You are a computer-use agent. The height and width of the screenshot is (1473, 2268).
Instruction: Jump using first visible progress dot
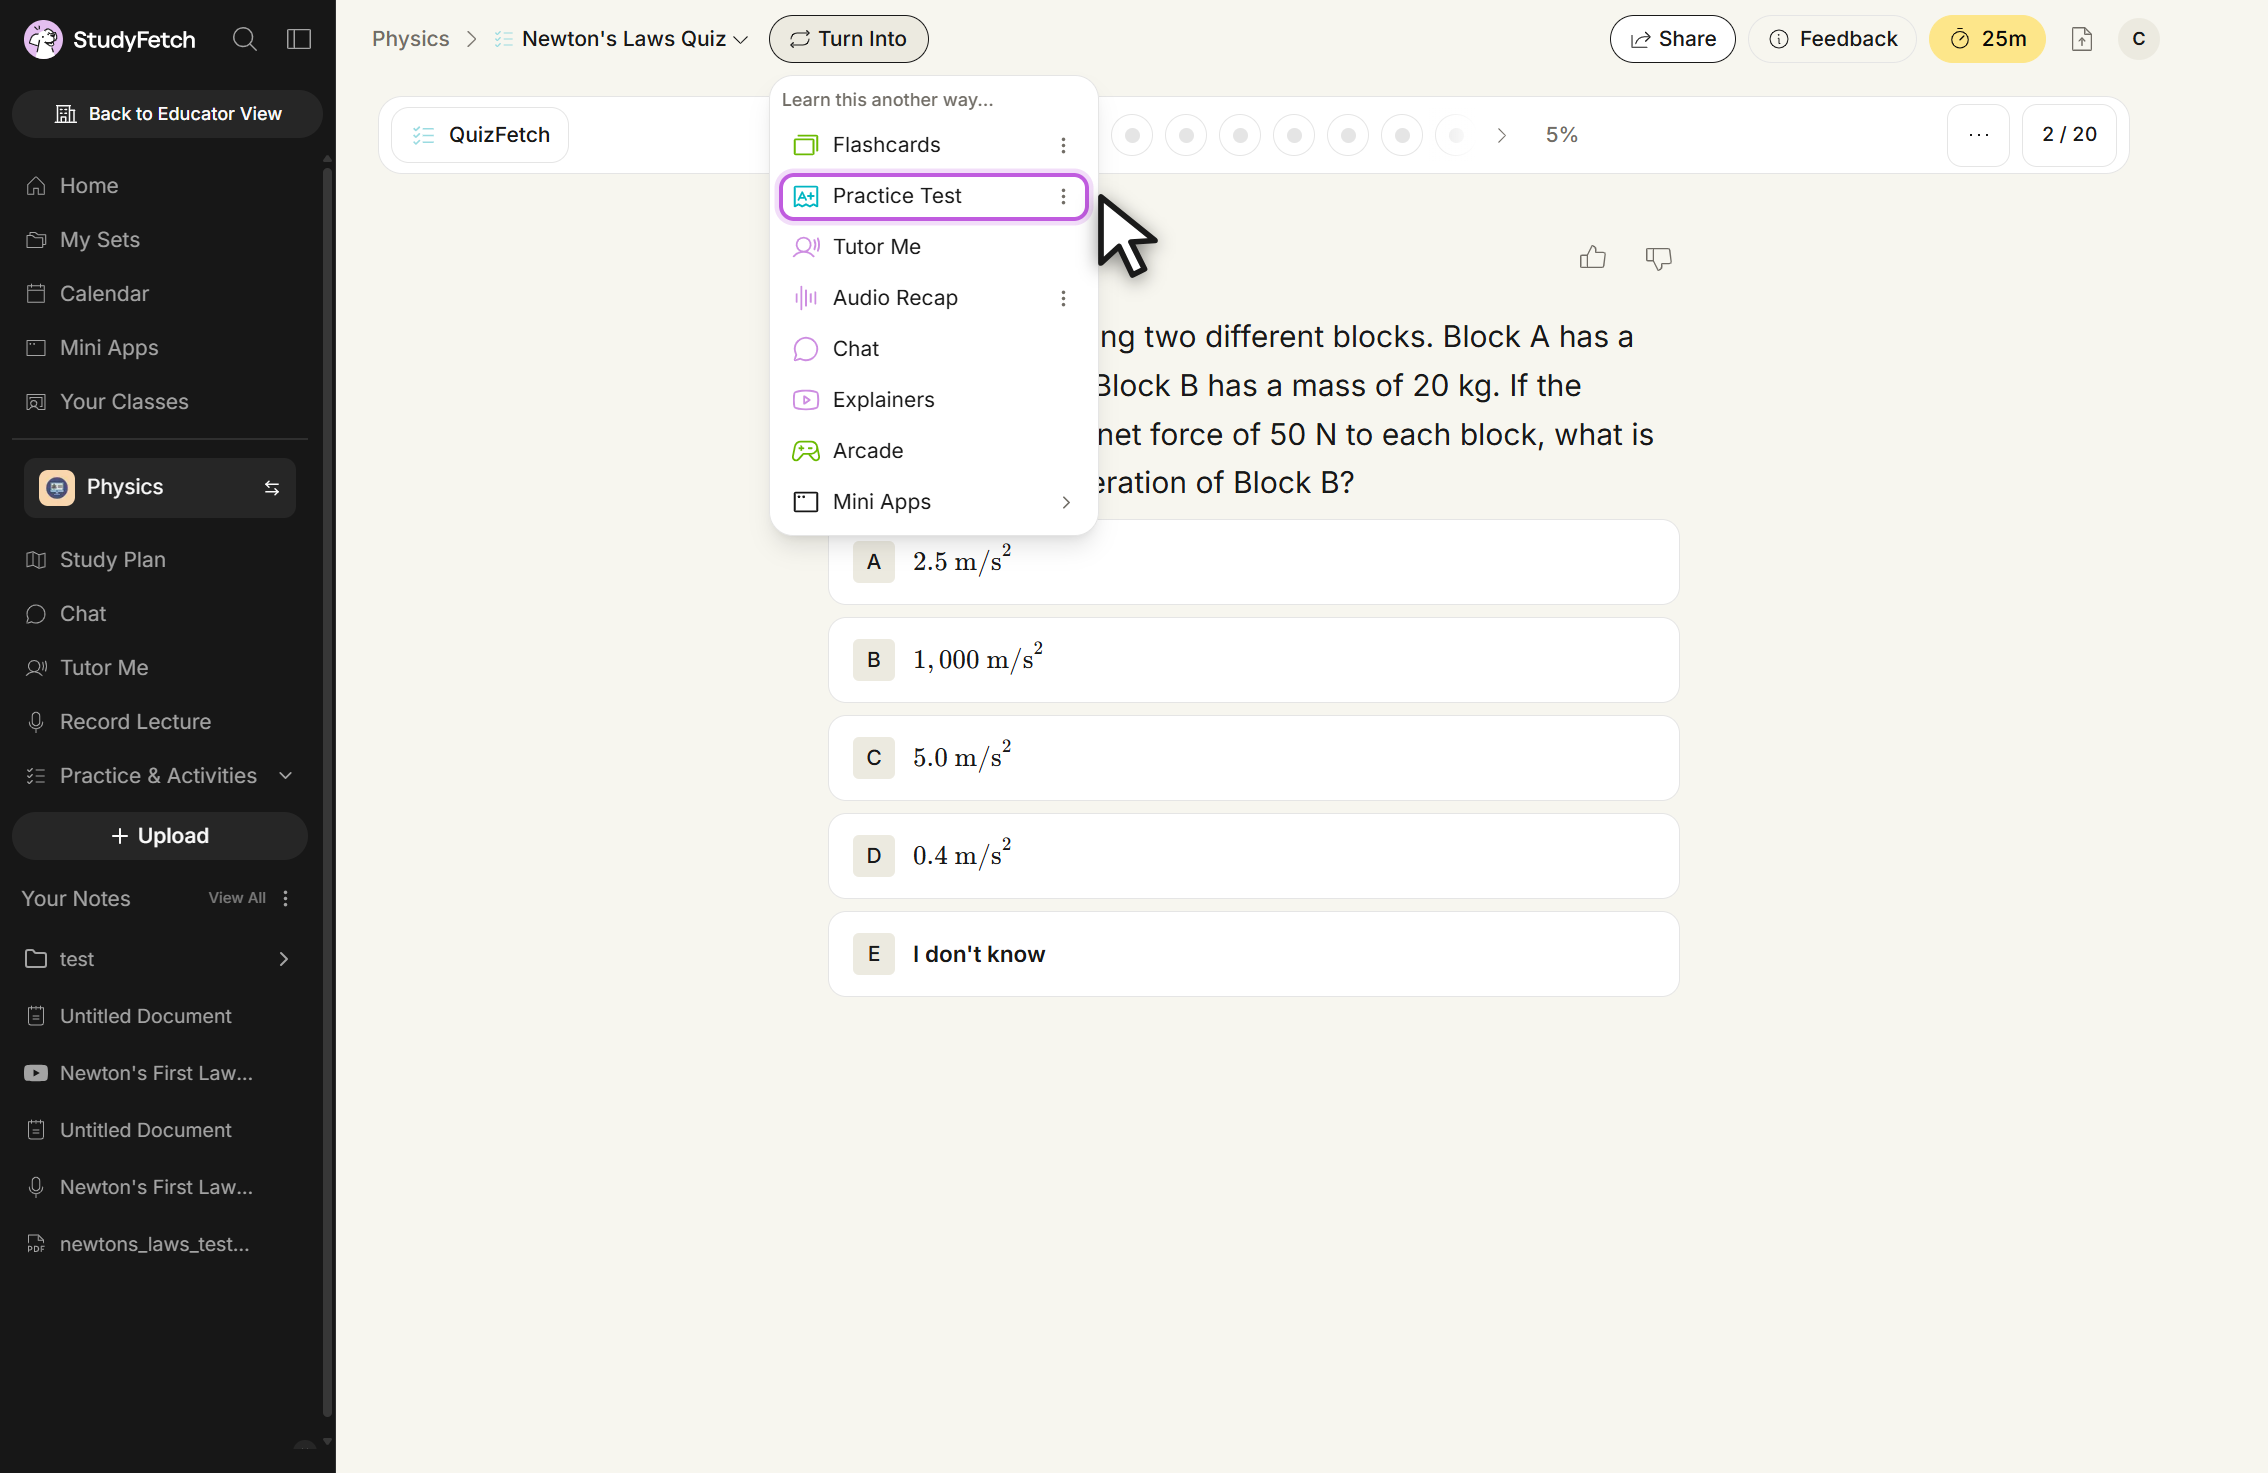point(1132,135)
